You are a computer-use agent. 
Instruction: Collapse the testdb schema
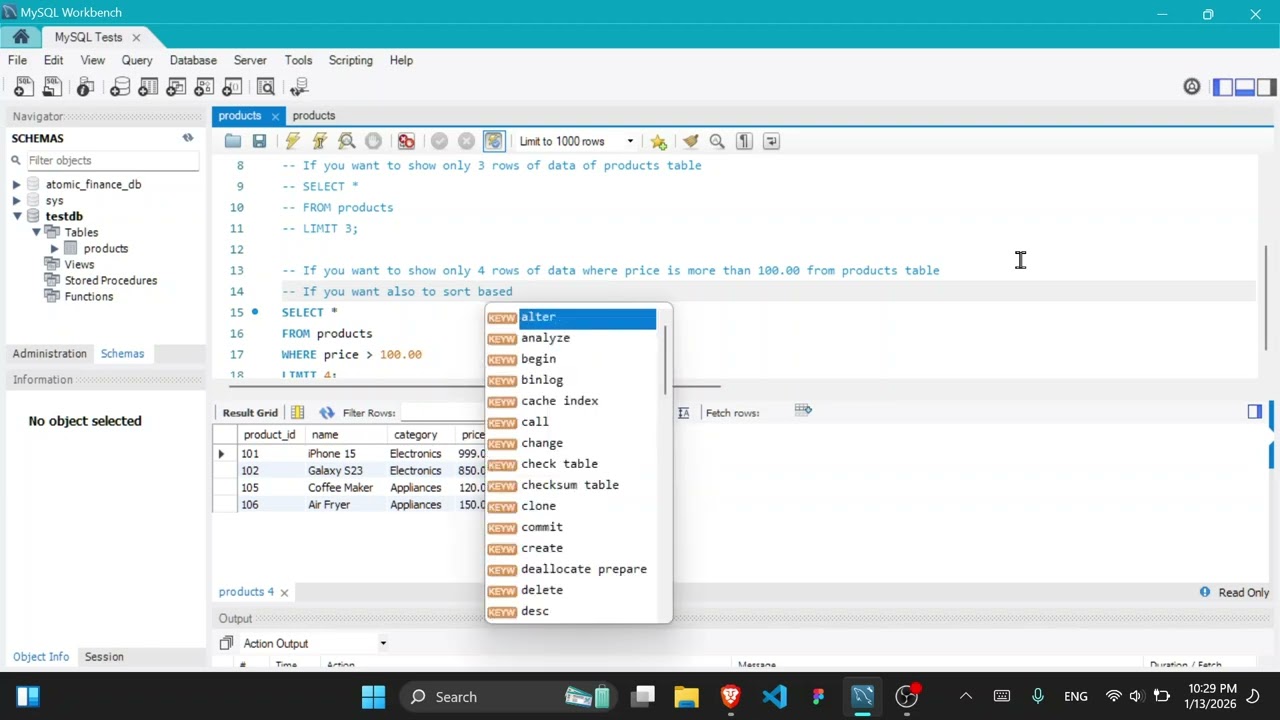[x=17, y=216]
